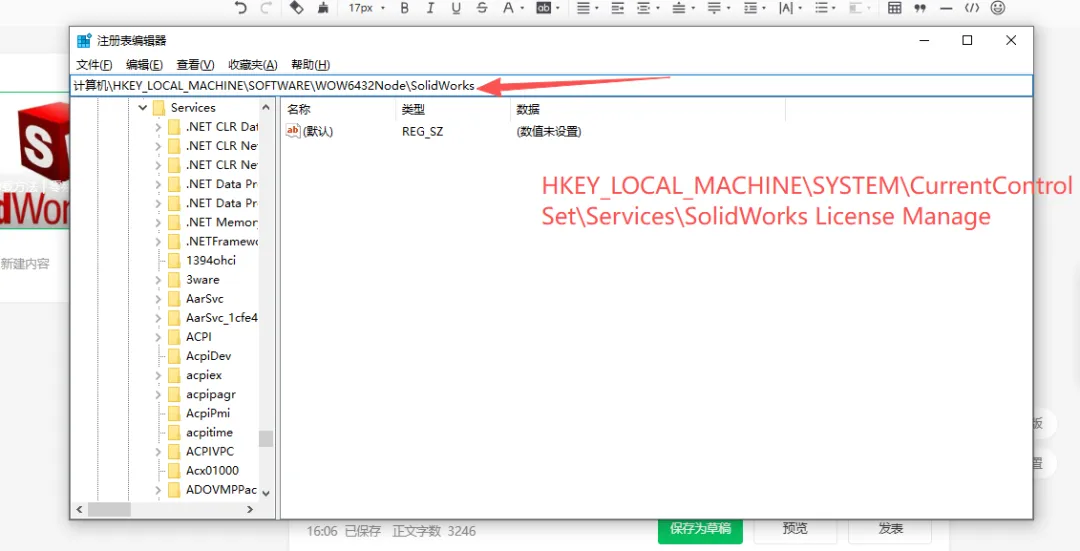Image resolution: width=1080 pixels, height=551 pixels.
Task: Open the 收藏夹(A) menu
Action: 253,65
